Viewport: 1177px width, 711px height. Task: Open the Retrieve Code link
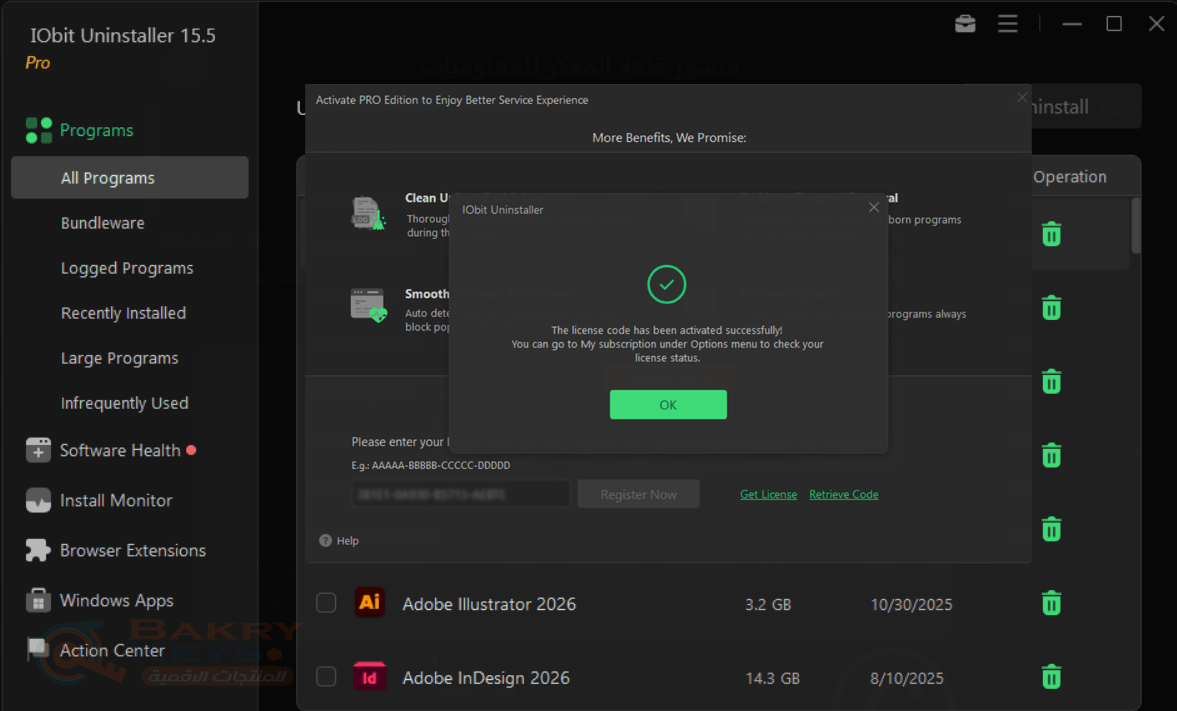[844, 494]
